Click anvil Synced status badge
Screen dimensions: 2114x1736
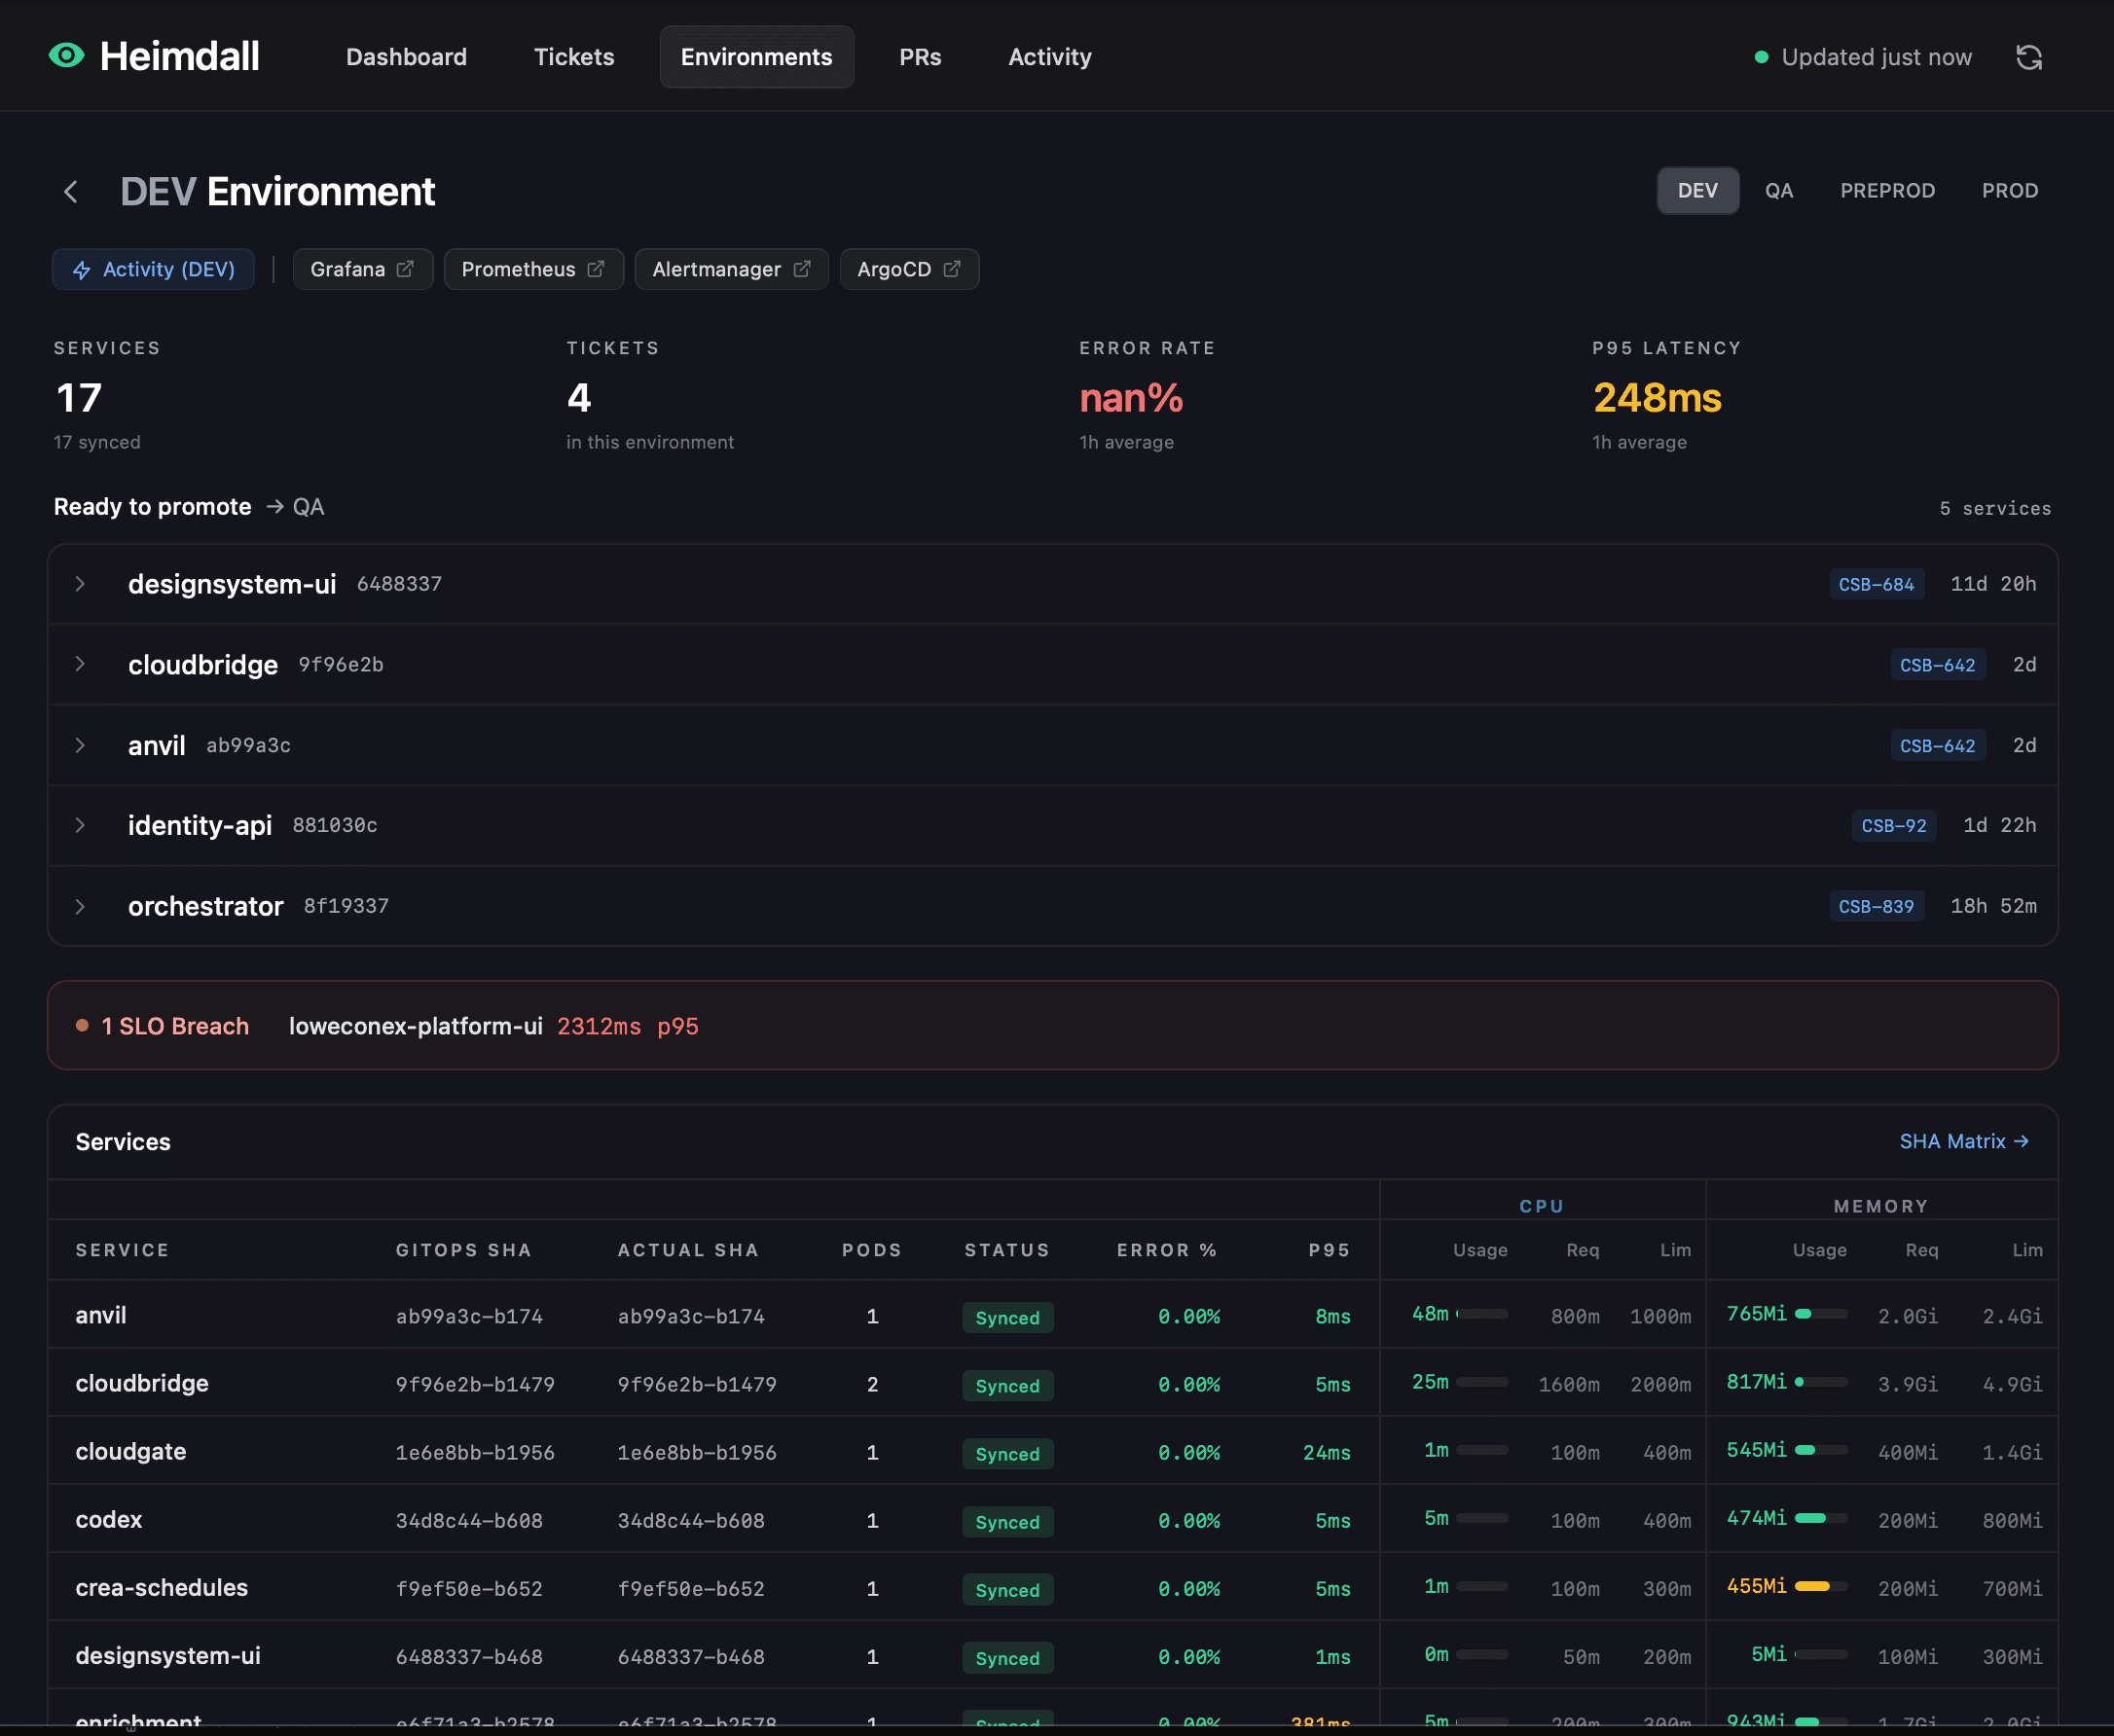(x=1007, y=1317)
